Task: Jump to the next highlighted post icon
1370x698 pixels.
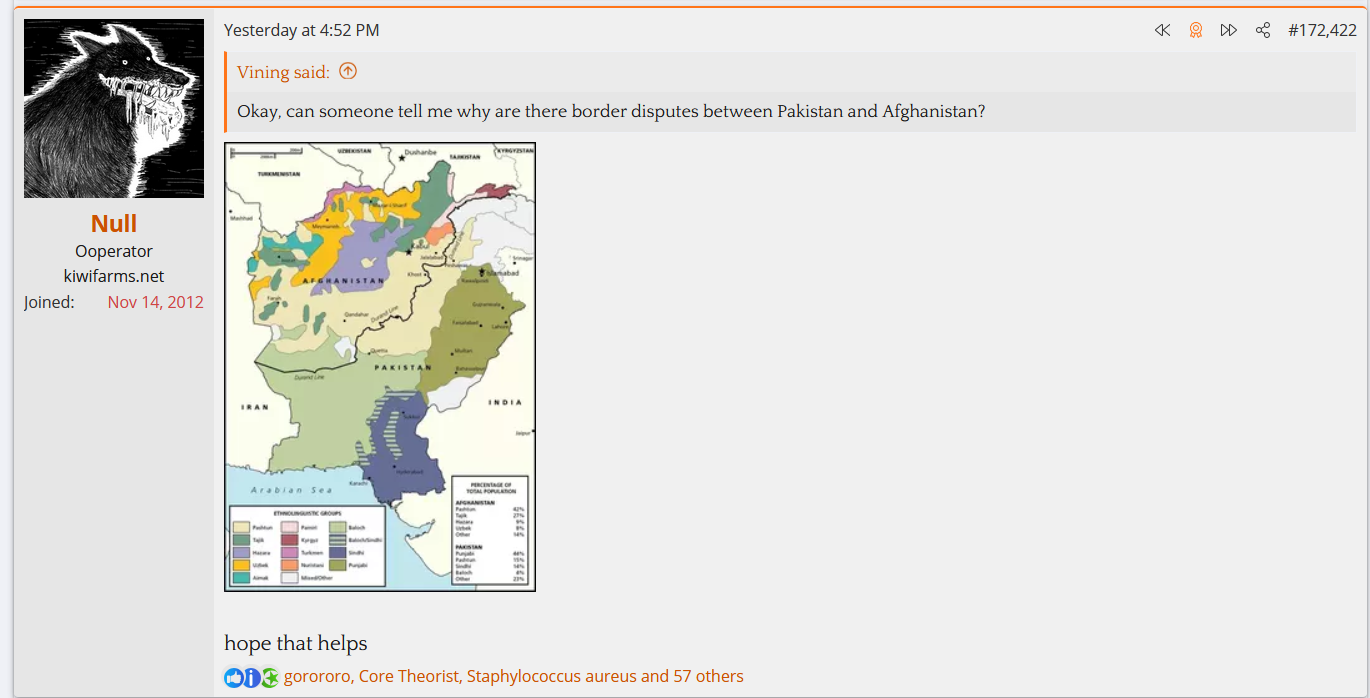Action: (1229, 30)
